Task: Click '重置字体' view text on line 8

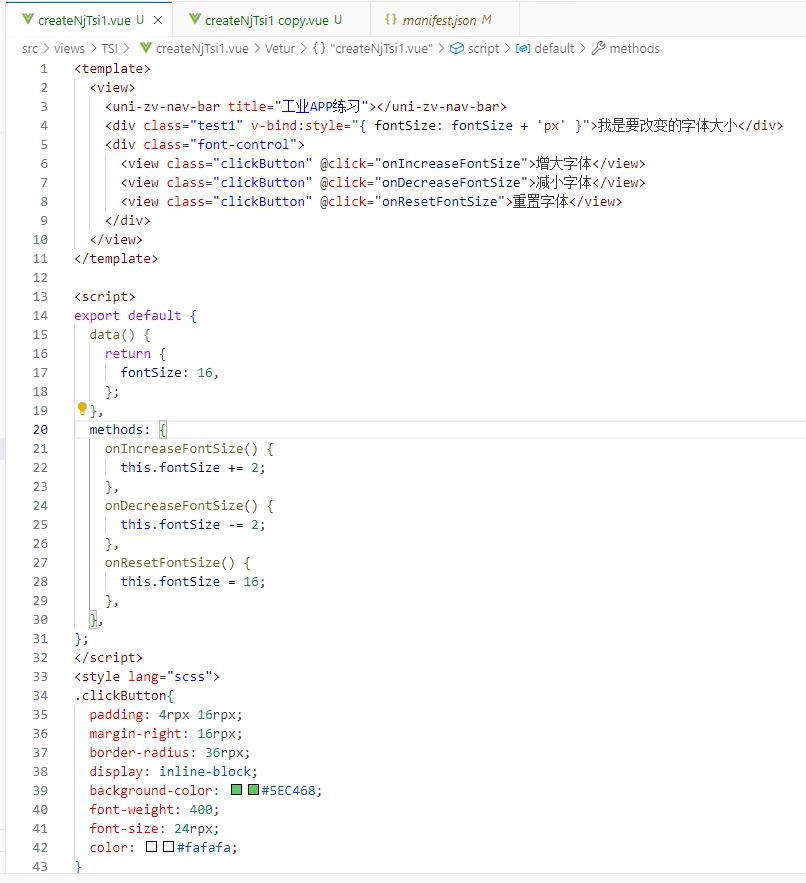Action: click(540, 202)
